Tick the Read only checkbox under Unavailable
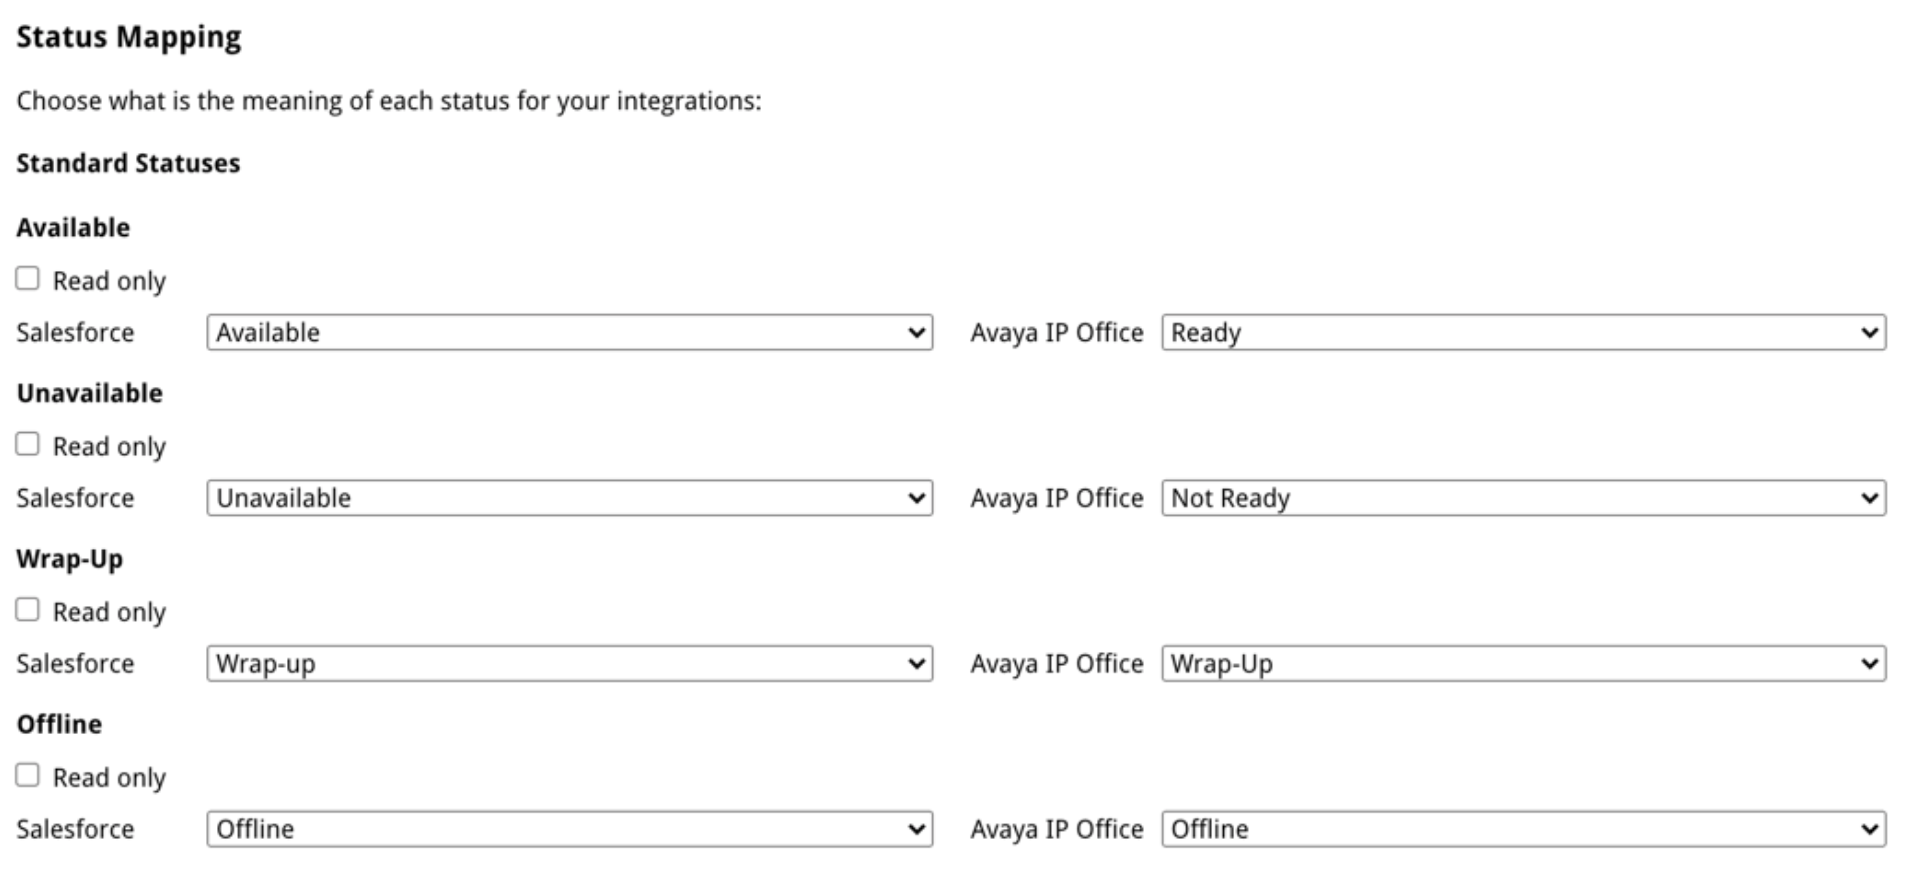The height and width of the screenshot is (884, 1924). point(28,444)
